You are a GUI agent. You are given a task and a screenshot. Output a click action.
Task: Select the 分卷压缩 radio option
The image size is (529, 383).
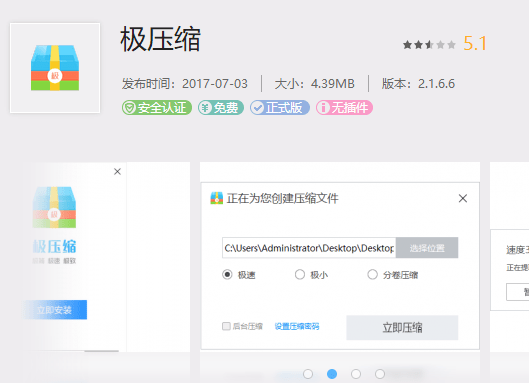coord(372,275)
